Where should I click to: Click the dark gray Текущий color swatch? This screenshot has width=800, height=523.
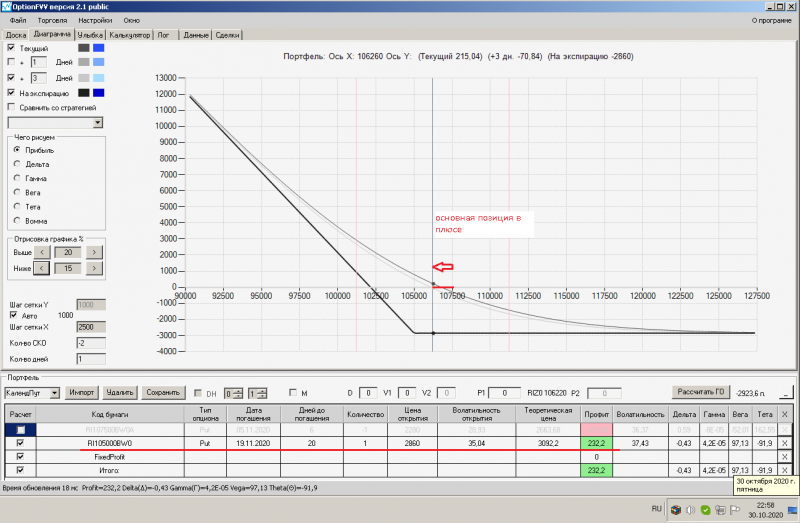click(x=84, y=47)
